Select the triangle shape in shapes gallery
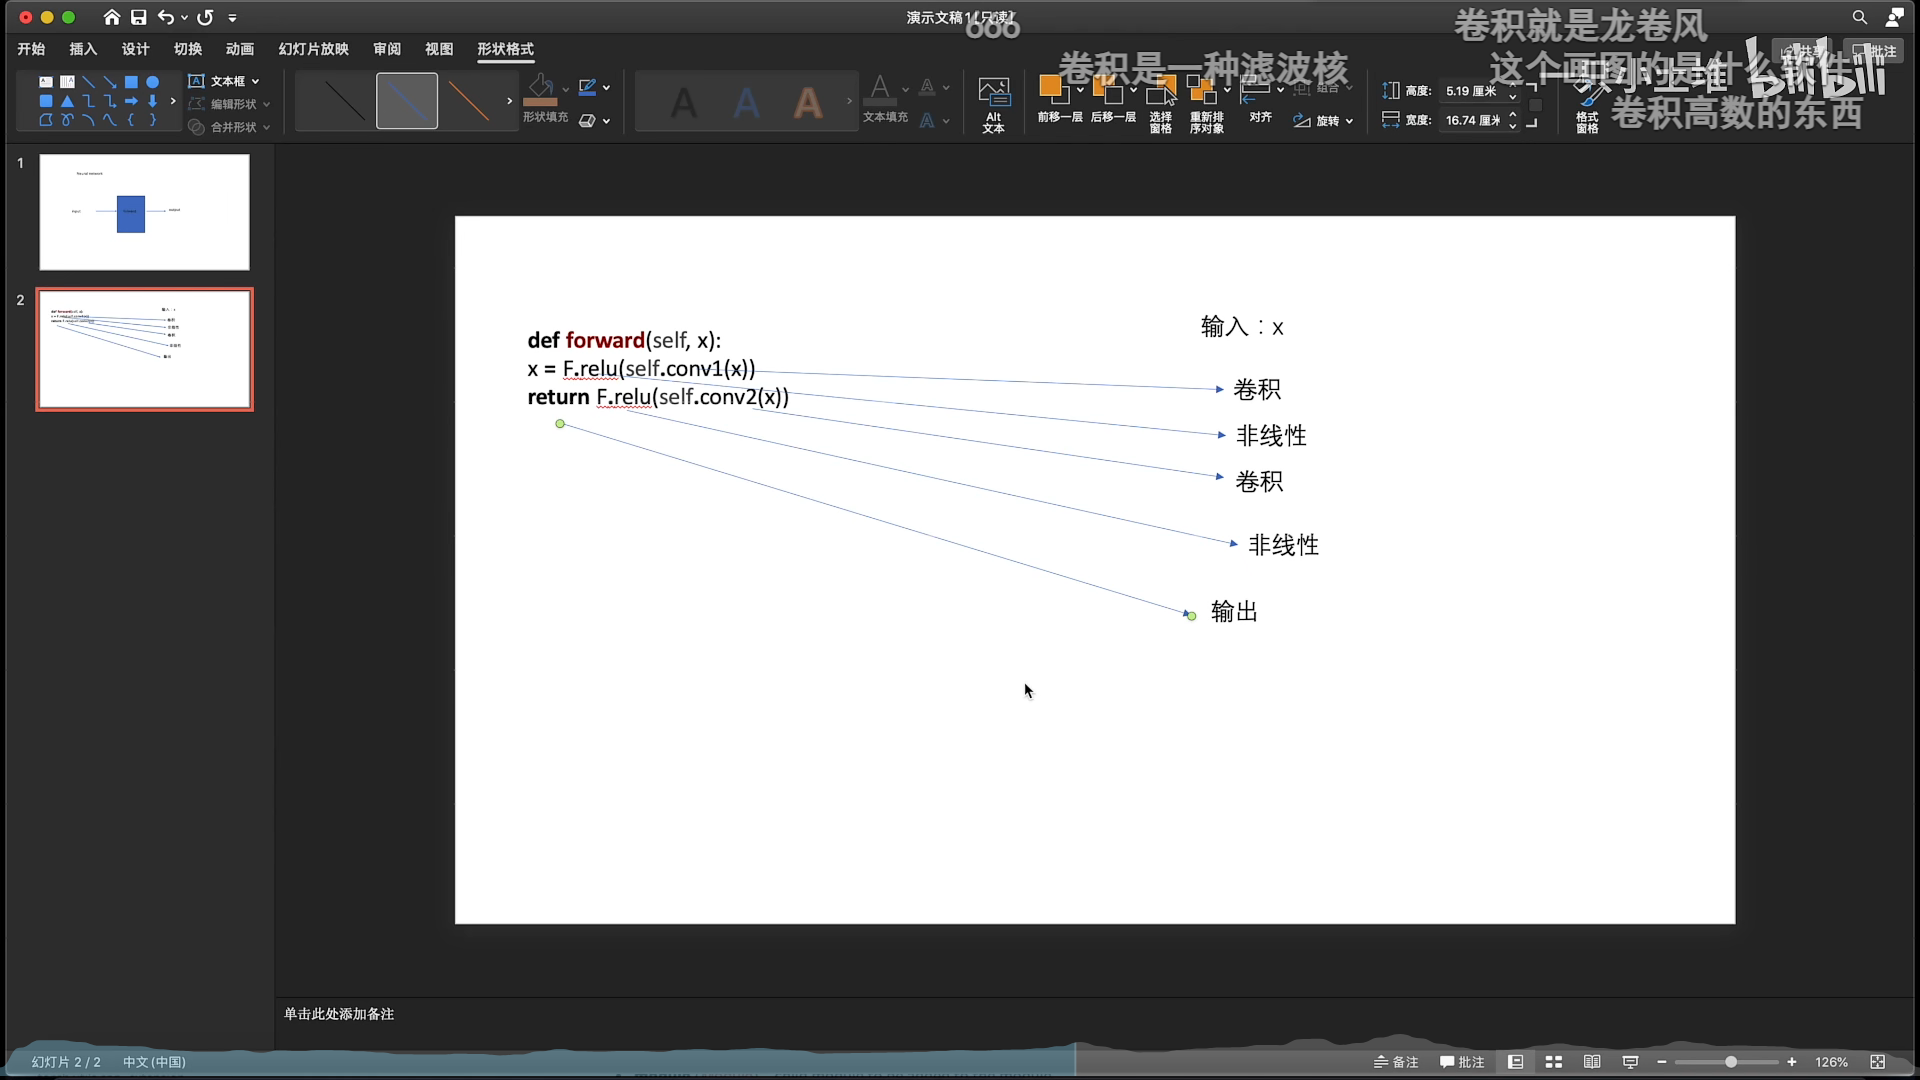The height and width of the screenshot is (1080, 1920). (67, 101)
